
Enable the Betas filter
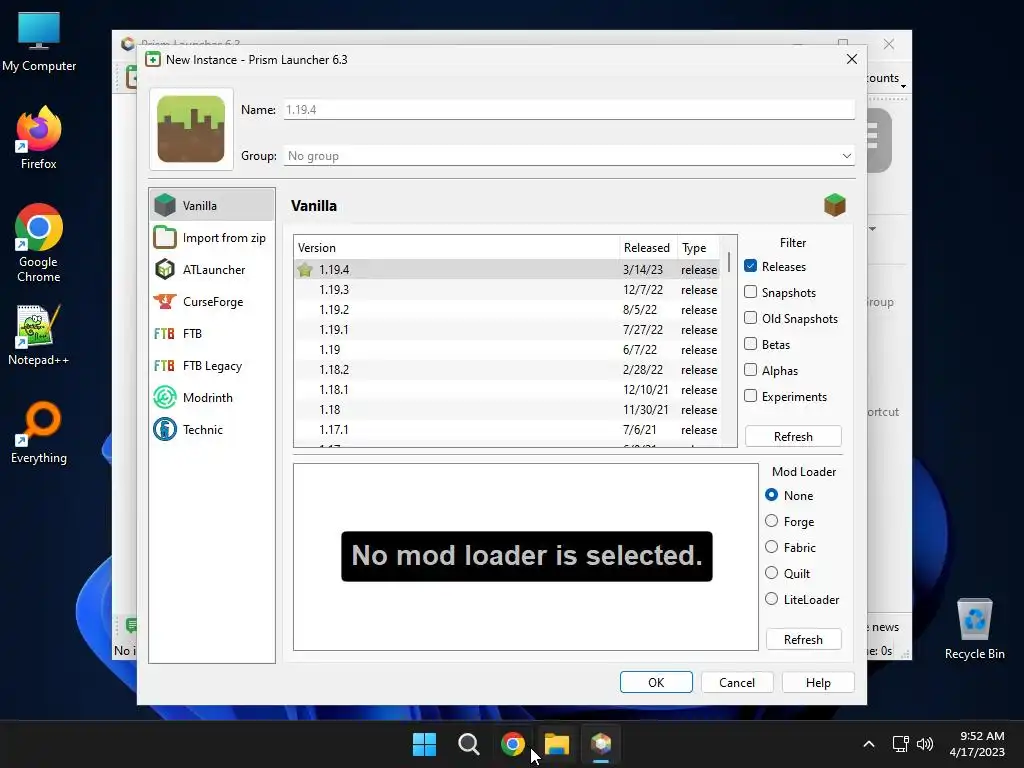[x=750, y=344]
